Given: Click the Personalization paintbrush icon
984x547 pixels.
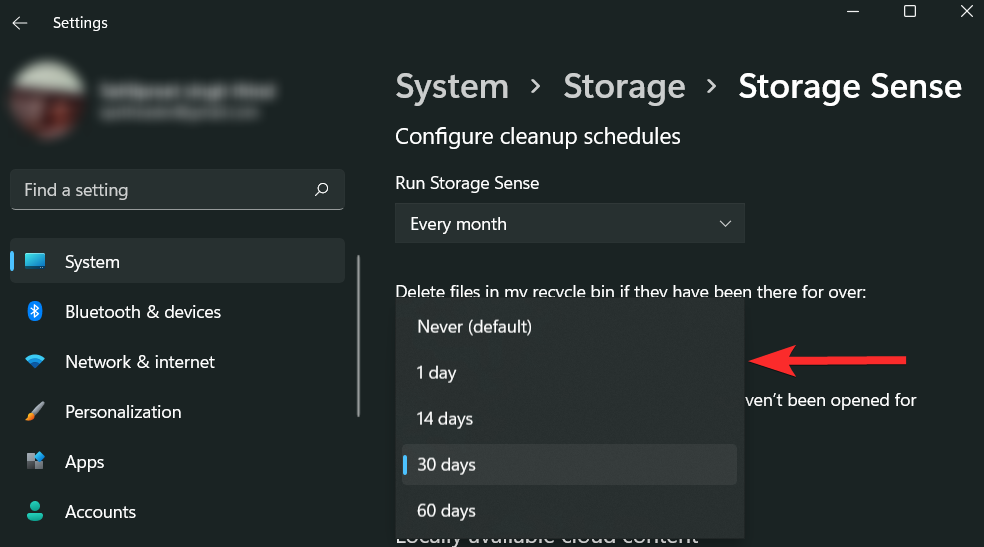Looking at the screenshot, I should (35, 412).
